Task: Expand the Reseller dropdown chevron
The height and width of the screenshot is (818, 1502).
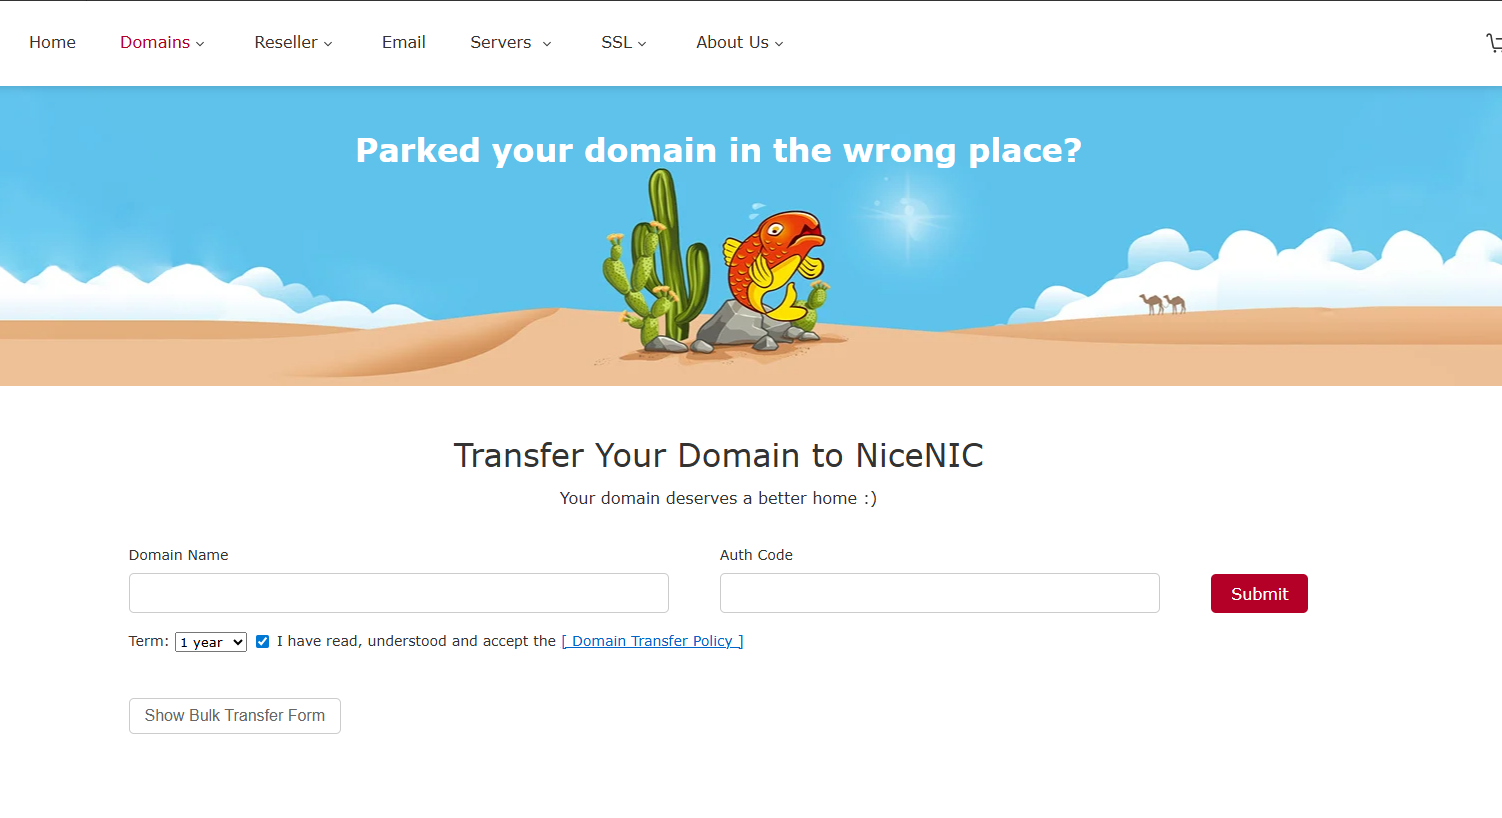Action: pos(328,43)
